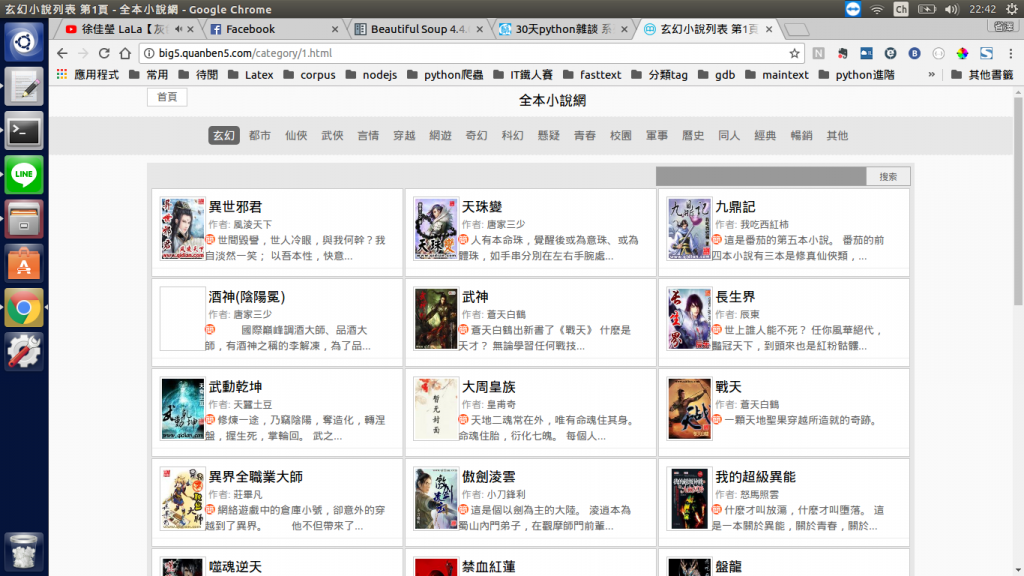The height and width of the screenshot is (576, 1024).
Task: Select the 歷史 category
Action: (693, 136)
